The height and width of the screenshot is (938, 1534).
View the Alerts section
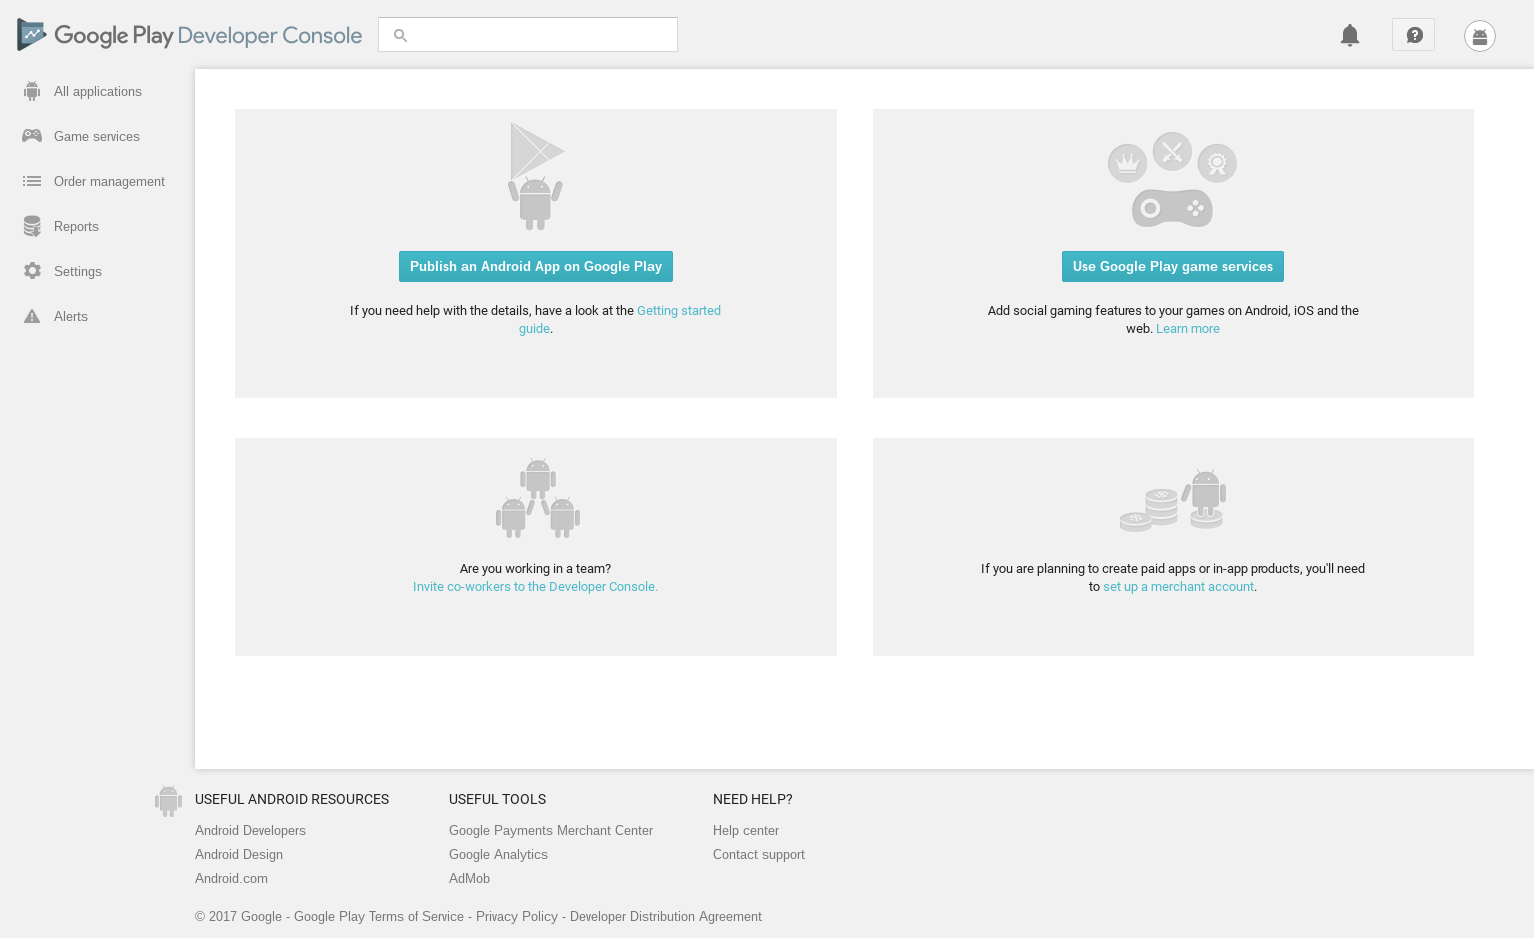(x=71, y=316)
